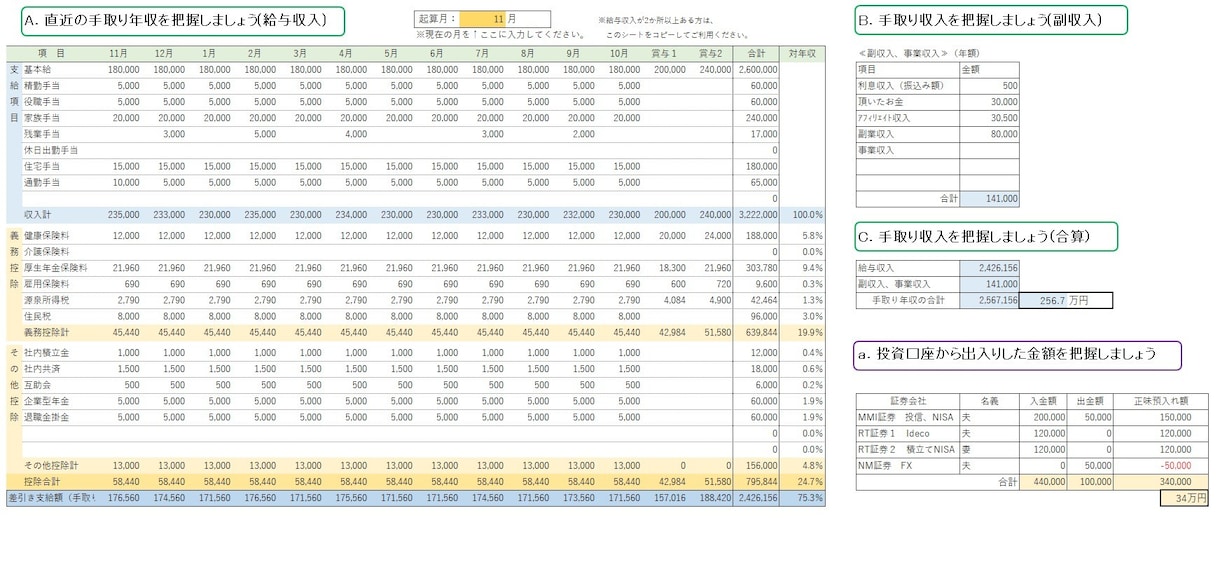
Task: Select the RT証券2 積立てNISA row label
Action: pos(906,450)
